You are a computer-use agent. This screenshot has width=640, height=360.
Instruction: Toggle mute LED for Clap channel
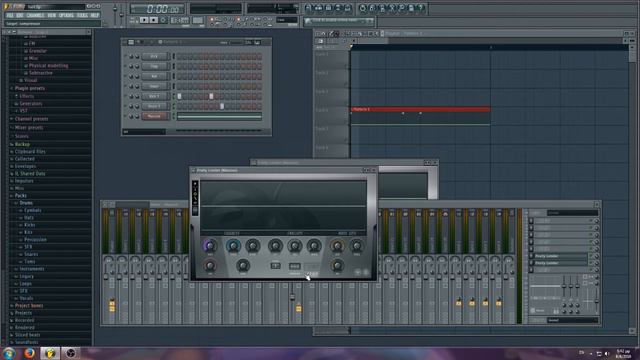coord(125,66)
